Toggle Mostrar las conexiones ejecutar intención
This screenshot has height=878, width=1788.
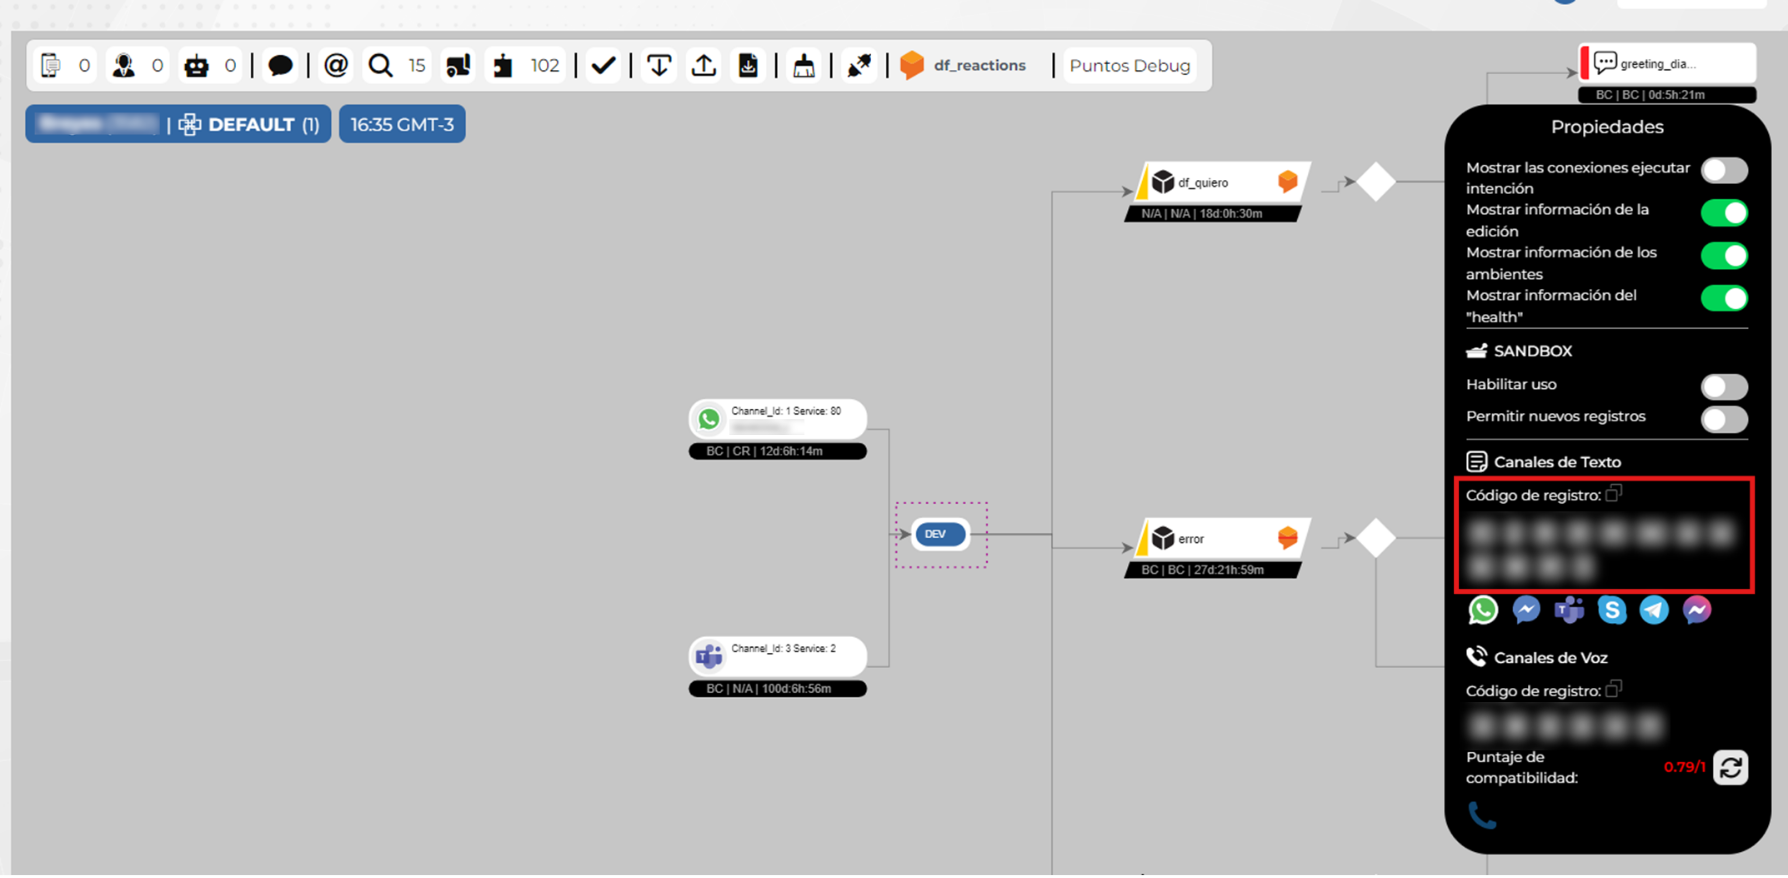click(x=1724, y=170)
